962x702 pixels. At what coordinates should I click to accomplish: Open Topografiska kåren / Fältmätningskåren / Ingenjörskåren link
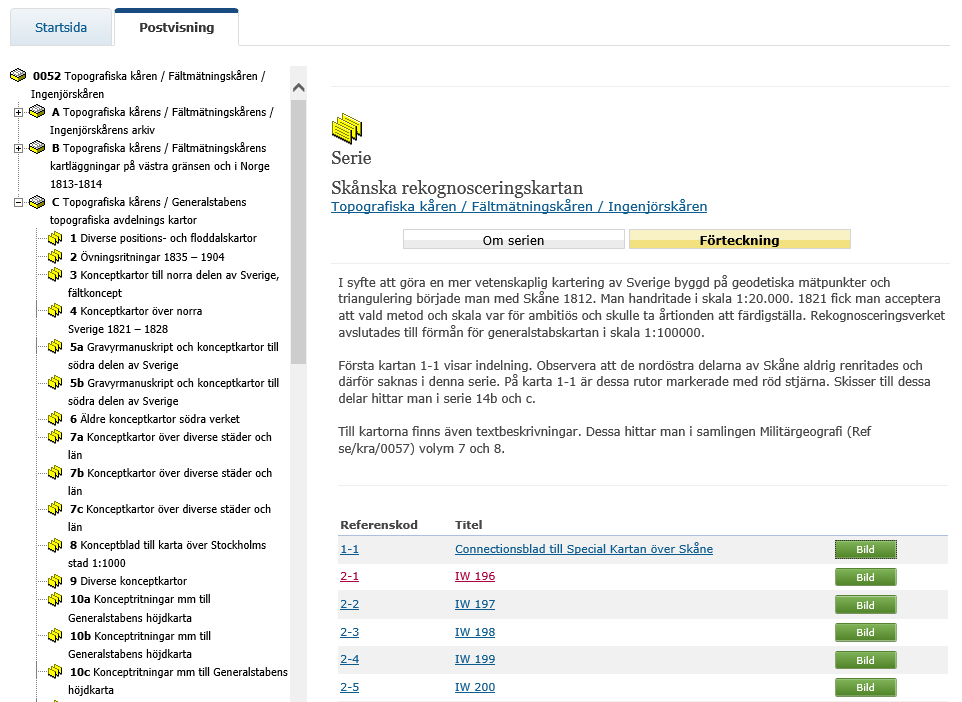(519, 206)
